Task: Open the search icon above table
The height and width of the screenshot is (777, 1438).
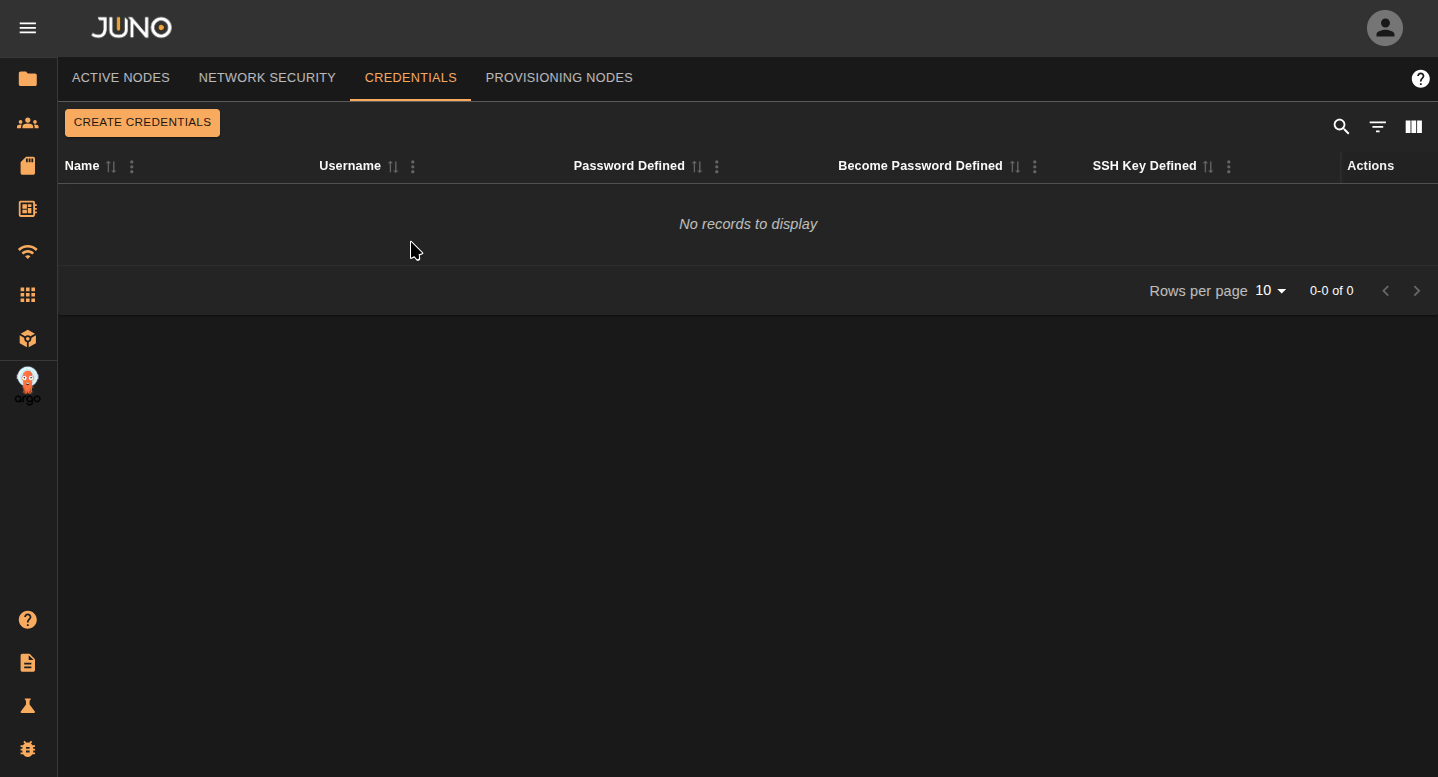Action: (1341, 127)
